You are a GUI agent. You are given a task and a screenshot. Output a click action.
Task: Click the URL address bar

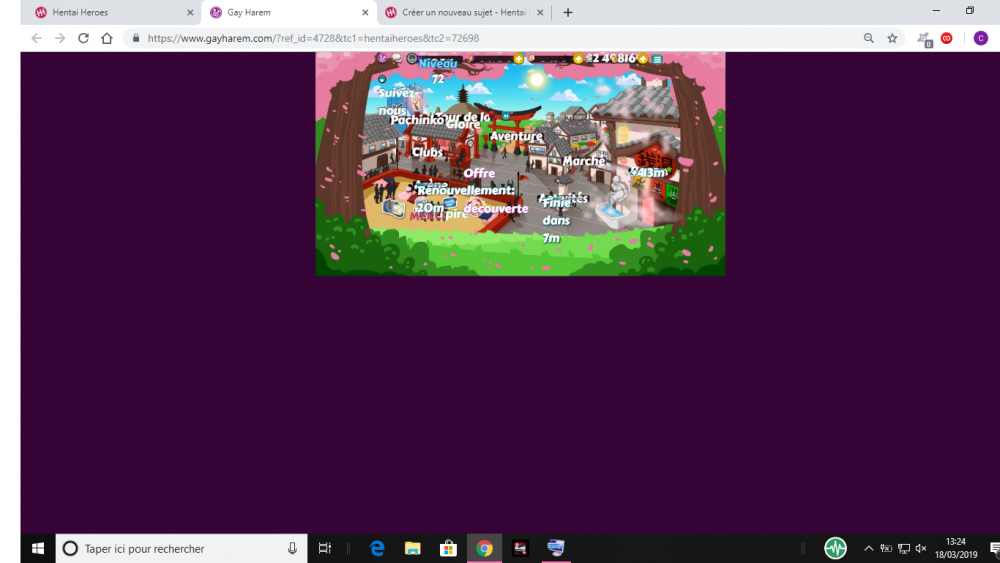click(500, 38)
